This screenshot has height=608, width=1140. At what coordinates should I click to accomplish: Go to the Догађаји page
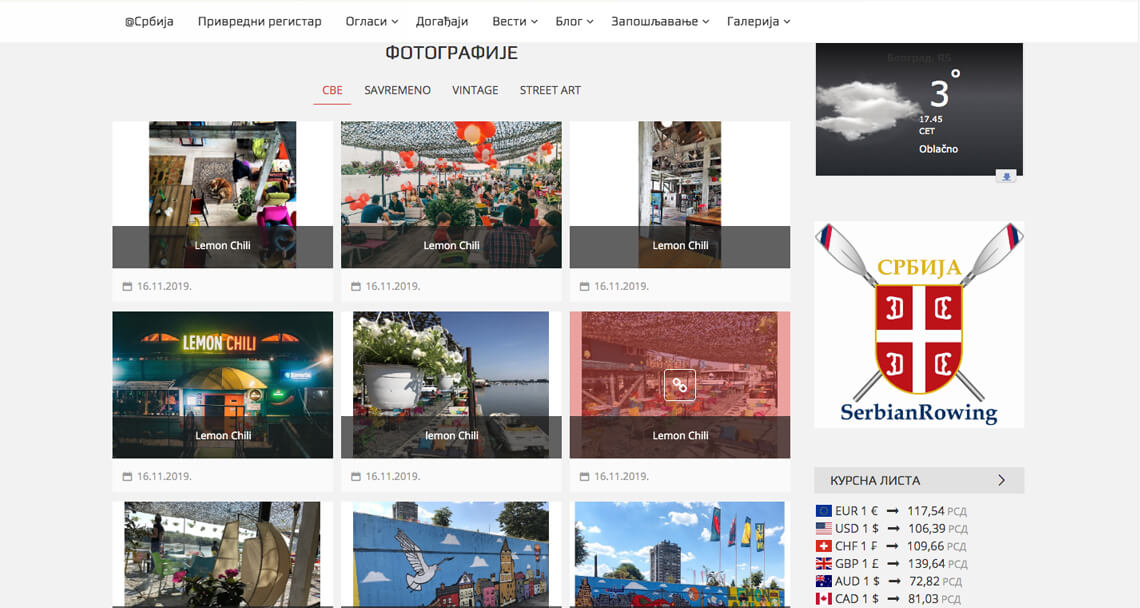point(442,22)
